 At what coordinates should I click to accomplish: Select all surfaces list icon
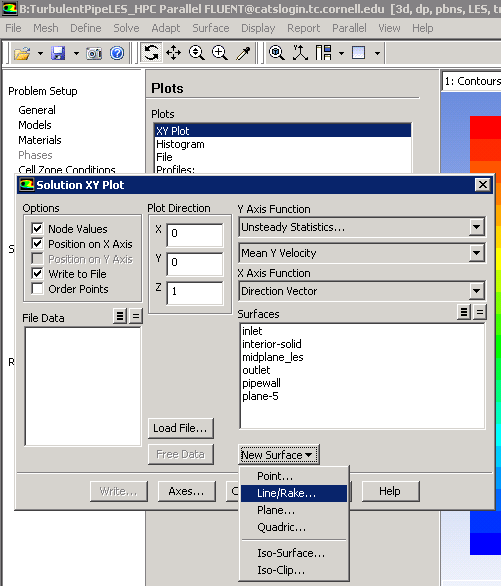click(464, 312)
